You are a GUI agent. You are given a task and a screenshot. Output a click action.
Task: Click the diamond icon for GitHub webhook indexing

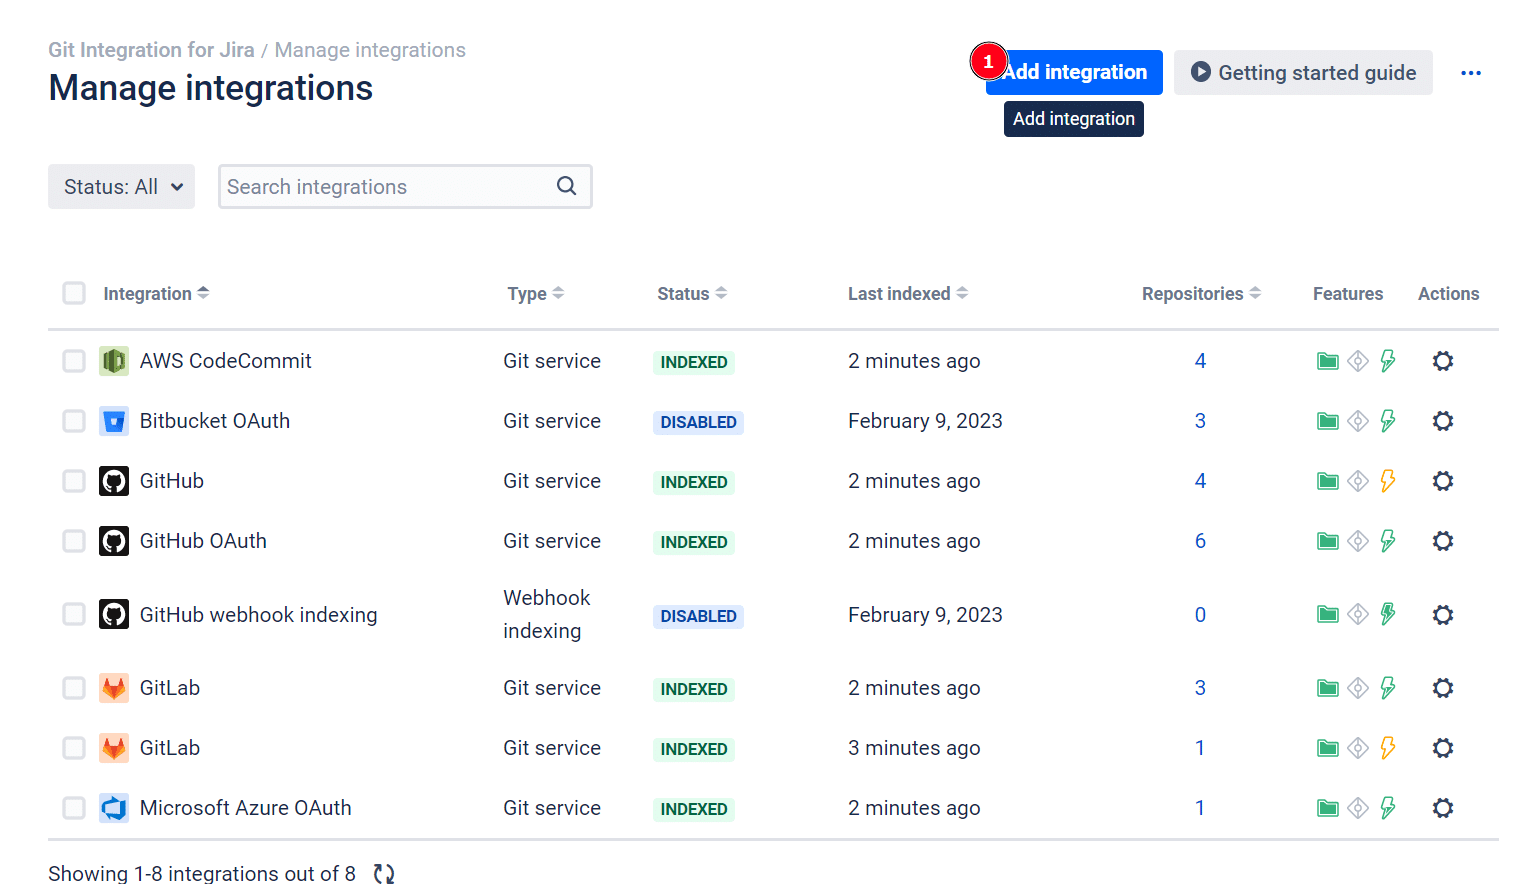click(1358, 614)
